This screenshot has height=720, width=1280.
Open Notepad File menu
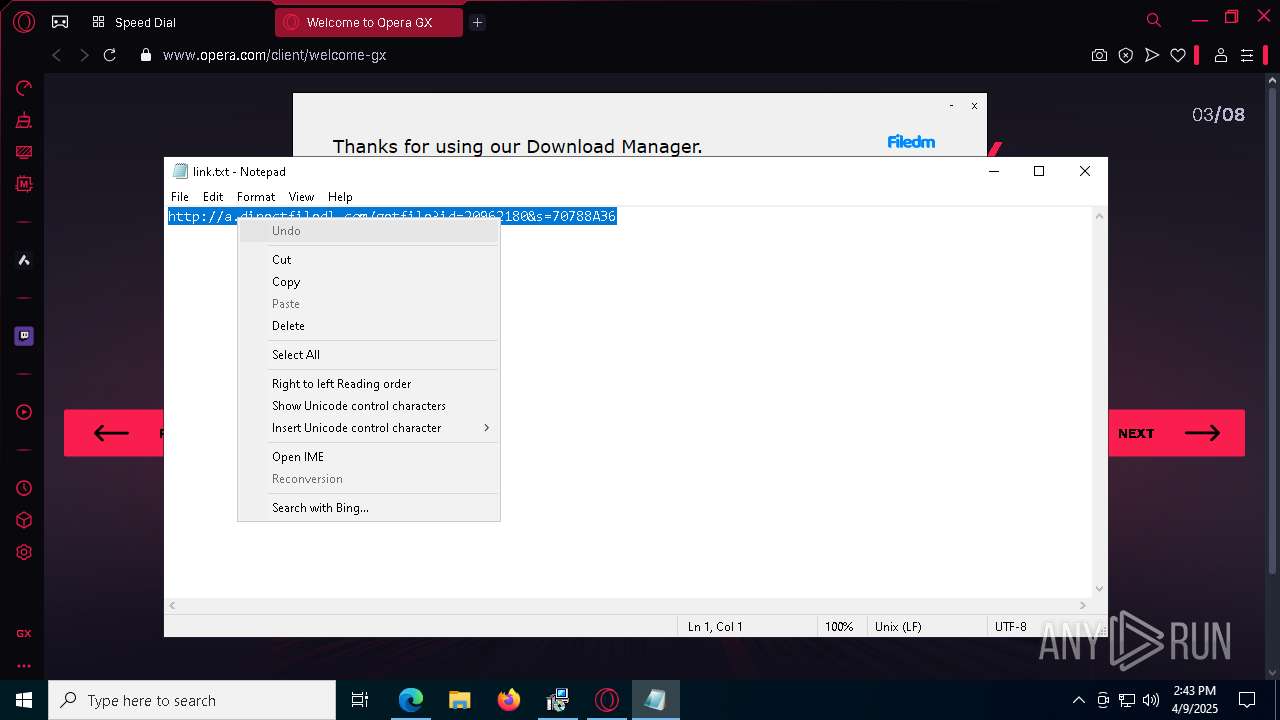coord(180,197)
